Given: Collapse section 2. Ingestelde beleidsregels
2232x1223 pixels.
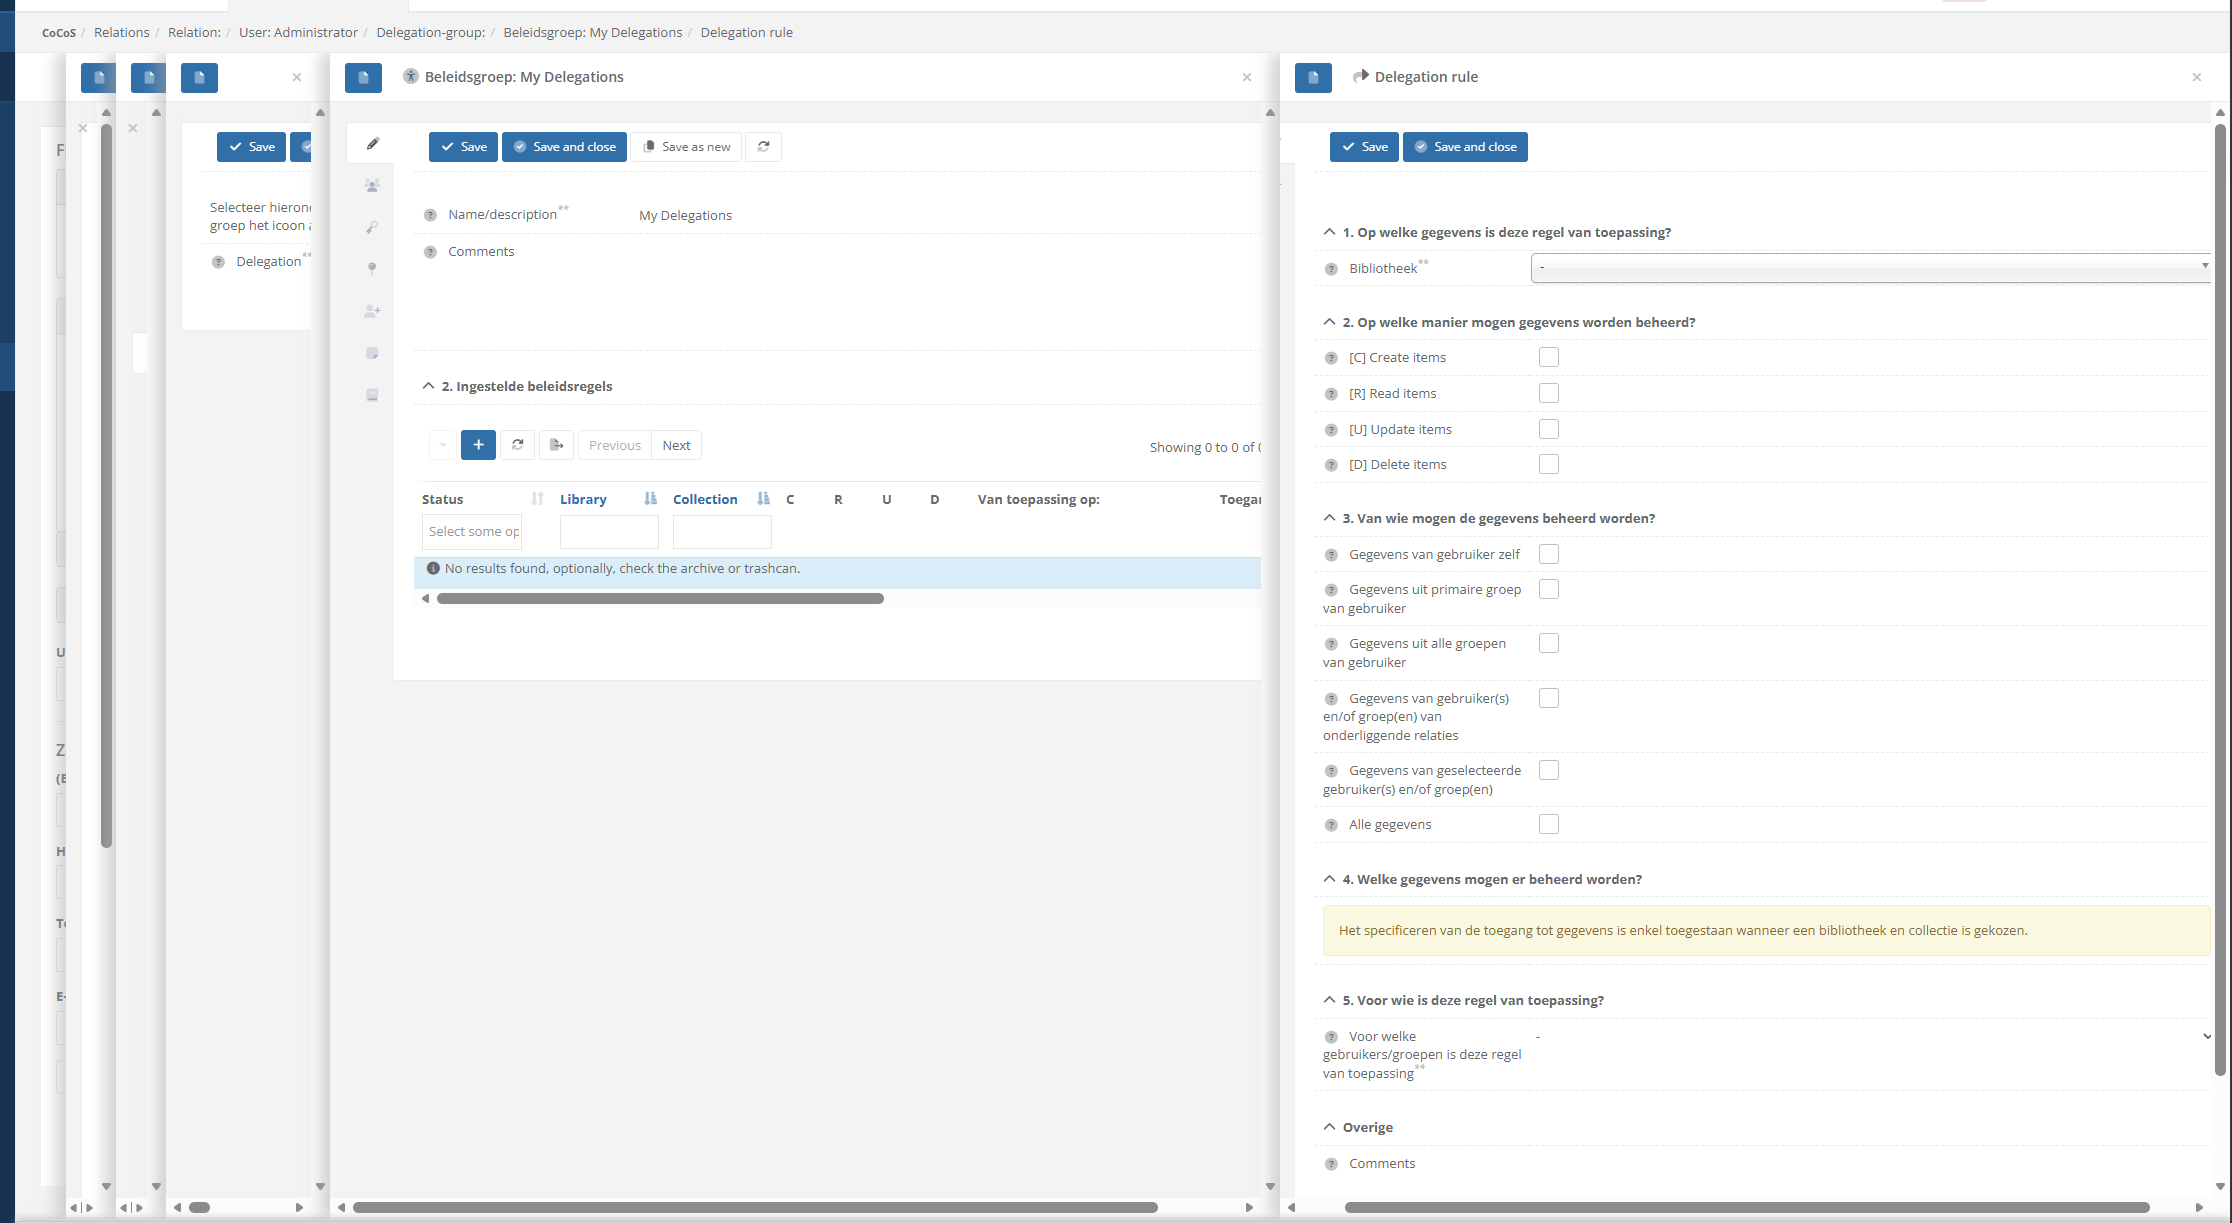Looking at the screenshot, I should [428, 386].
